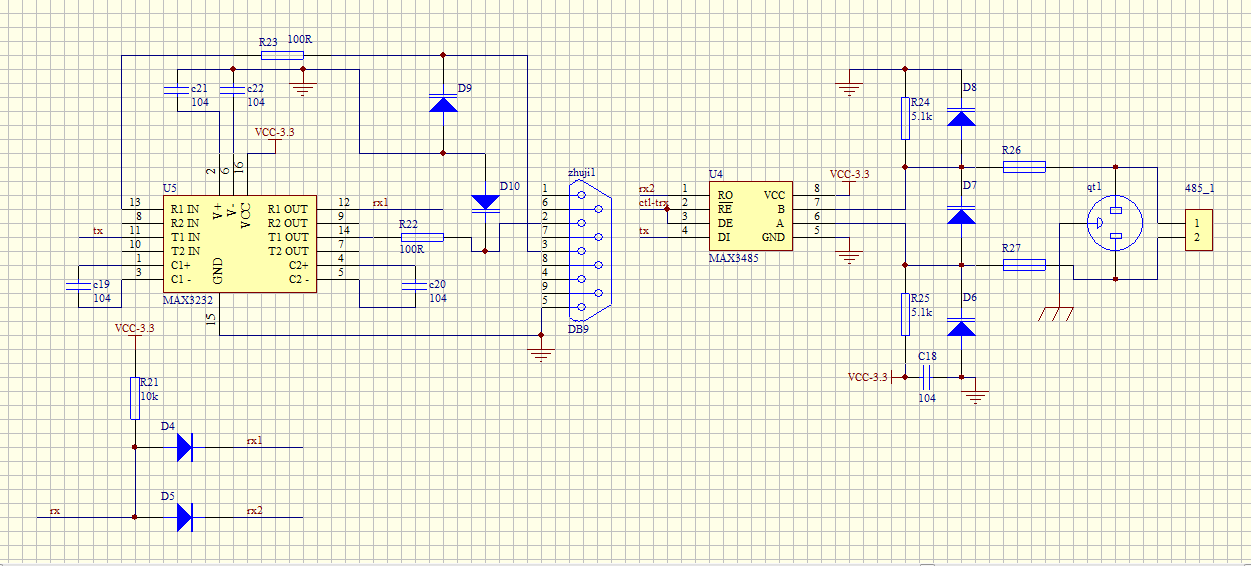Select resistor R25 symbol
This screenshot has width=1251, height=566.
click(905, 313)
